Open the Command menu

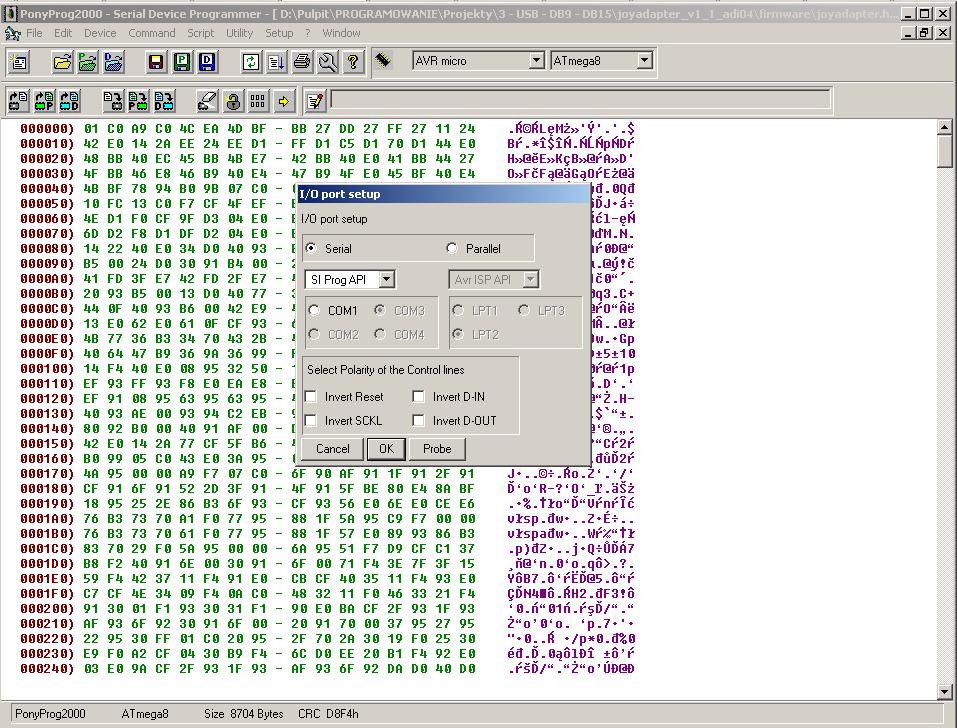click(152, 33)
